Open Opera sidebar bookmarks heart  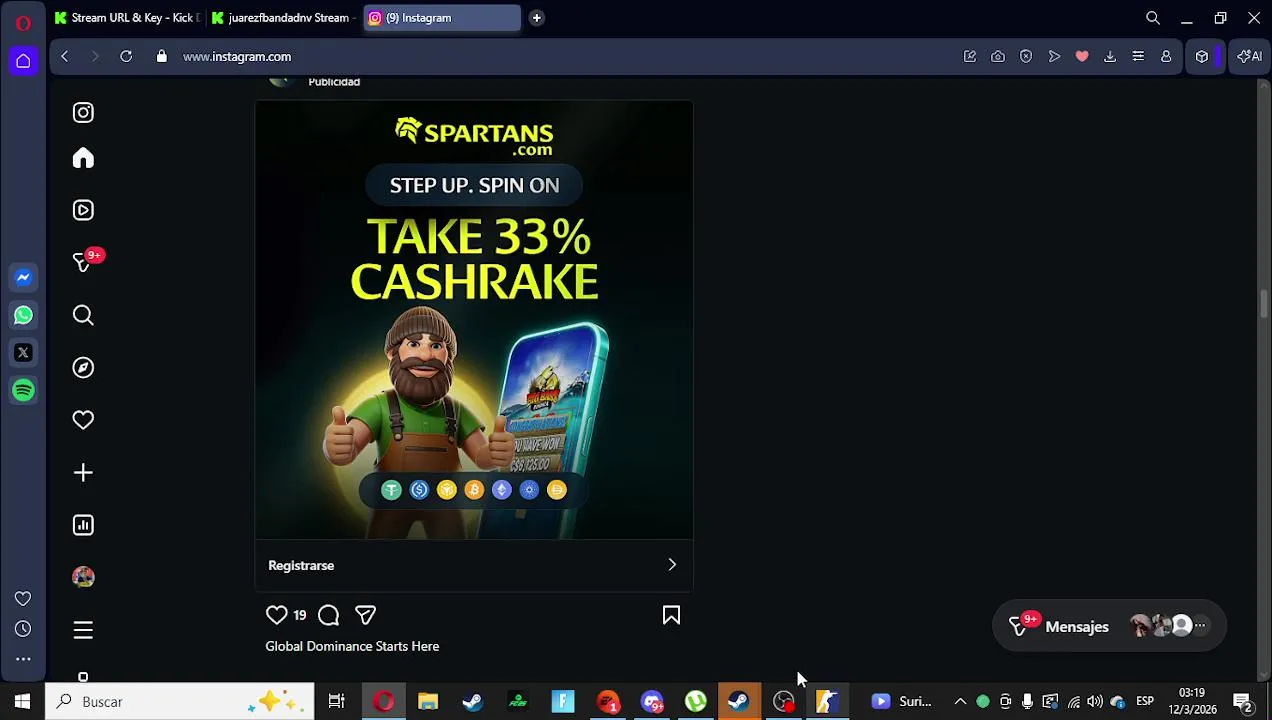(x=23, y=598)
